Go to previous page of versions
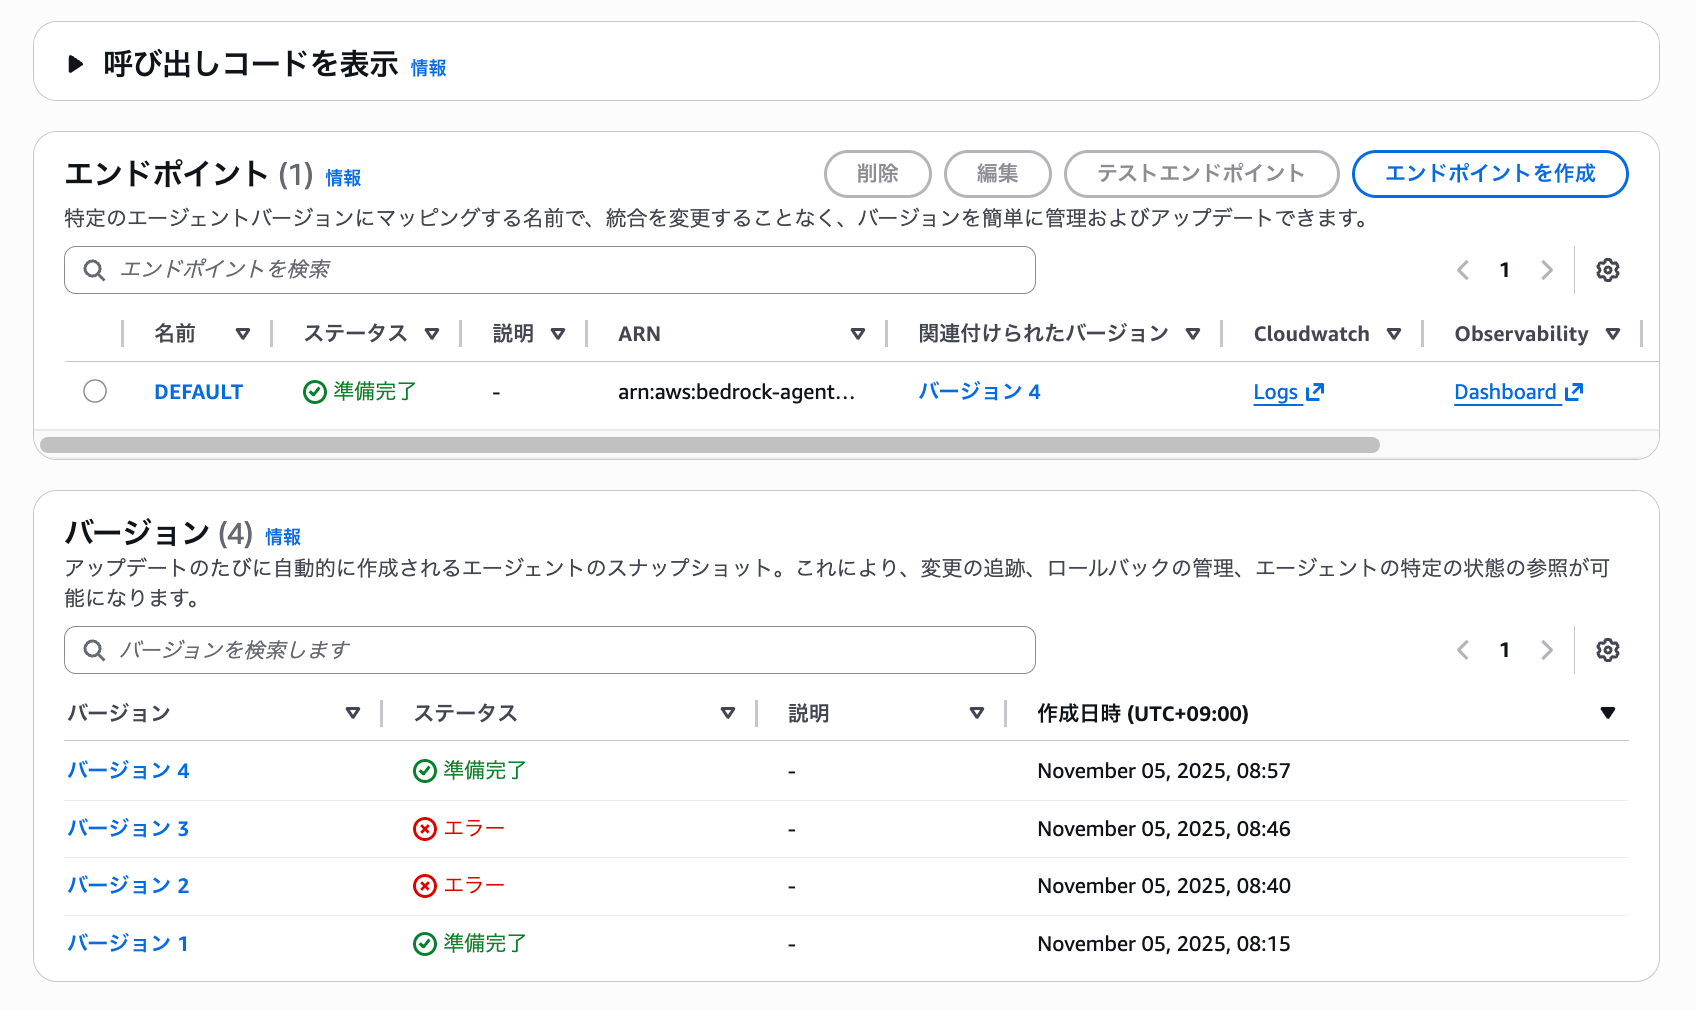The image size is (1696, 1010). tap(1463, 650)
